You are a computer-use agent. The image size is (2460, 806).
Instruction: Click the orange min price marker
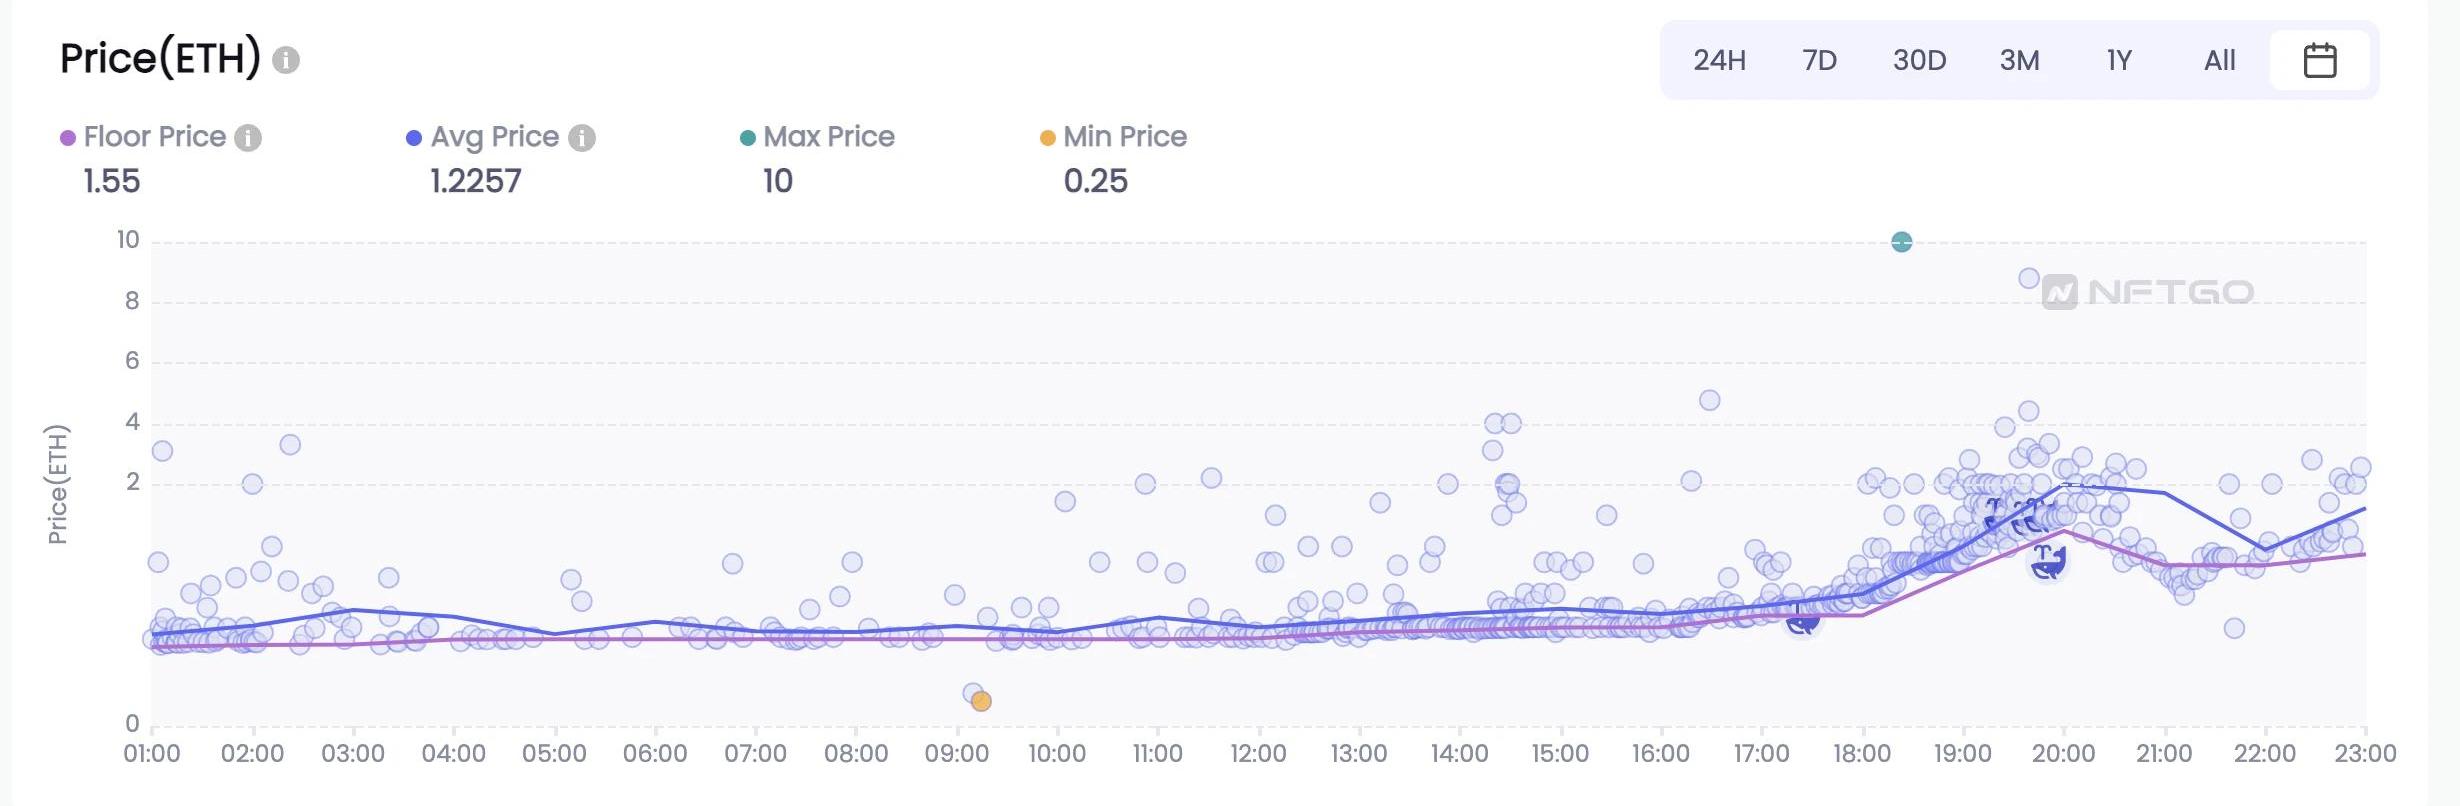[981, 701]
